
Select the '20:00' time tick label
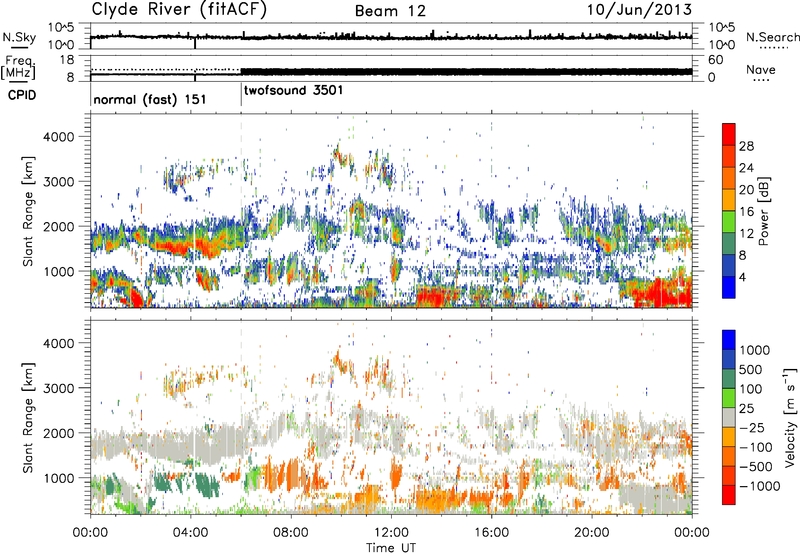pos(591,533)
